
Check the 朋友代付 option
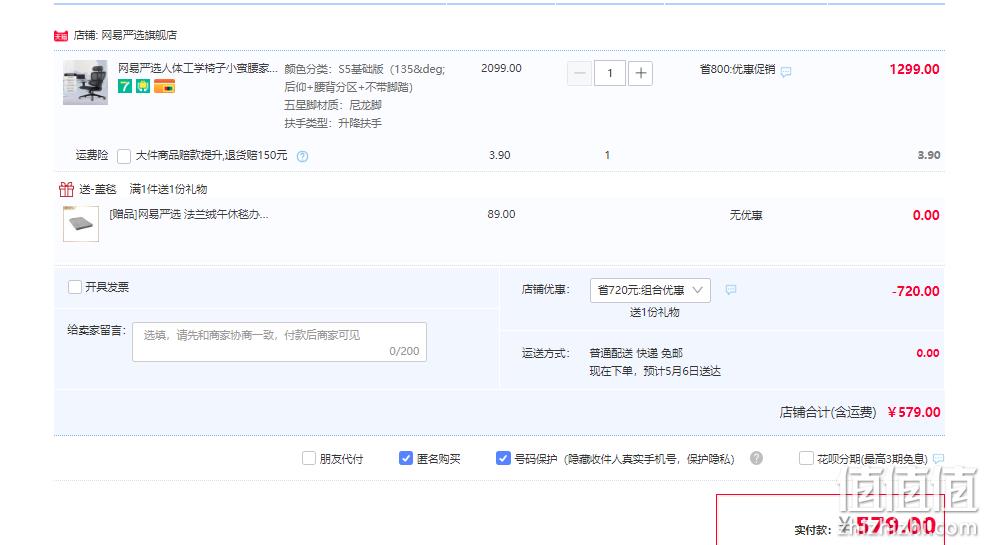click(308, 458)
